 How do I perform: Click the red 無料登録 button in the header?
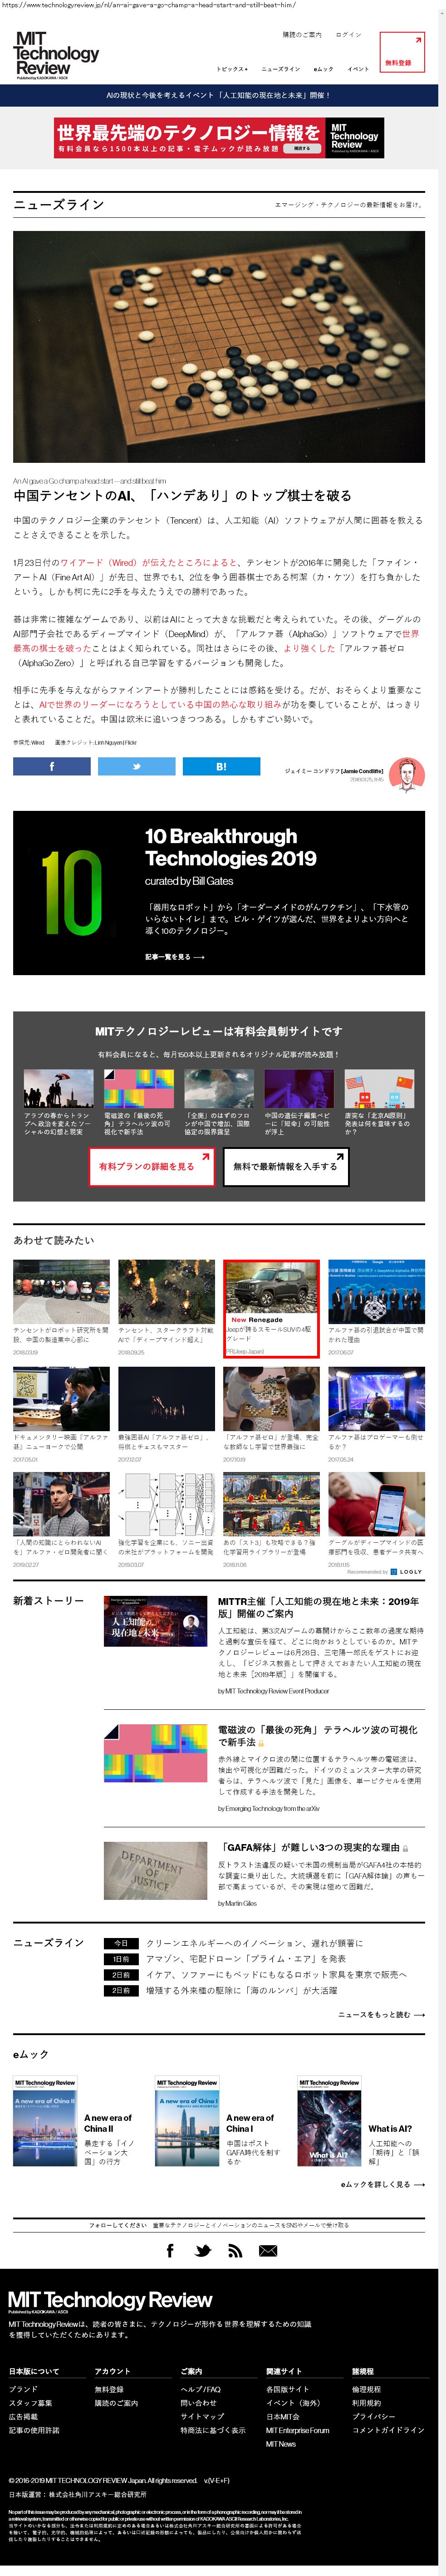tap(402, 53)
